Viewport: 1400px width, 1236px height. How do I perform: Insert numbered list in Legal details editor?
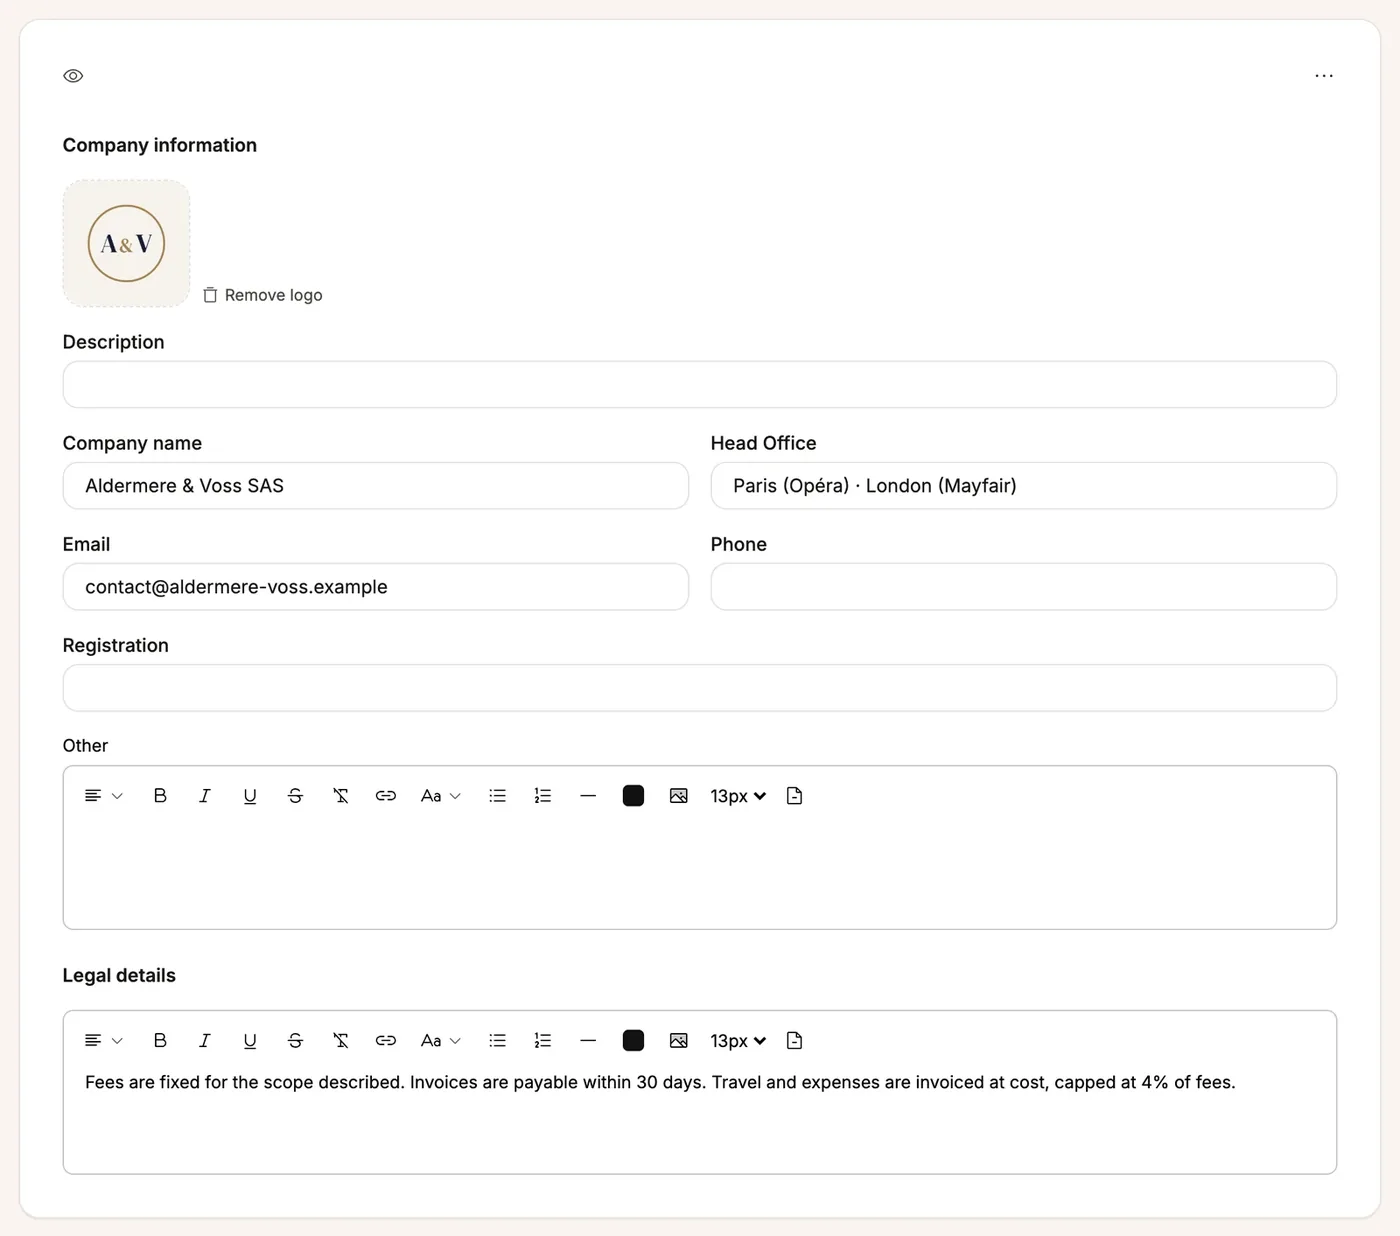[543, 1041]
